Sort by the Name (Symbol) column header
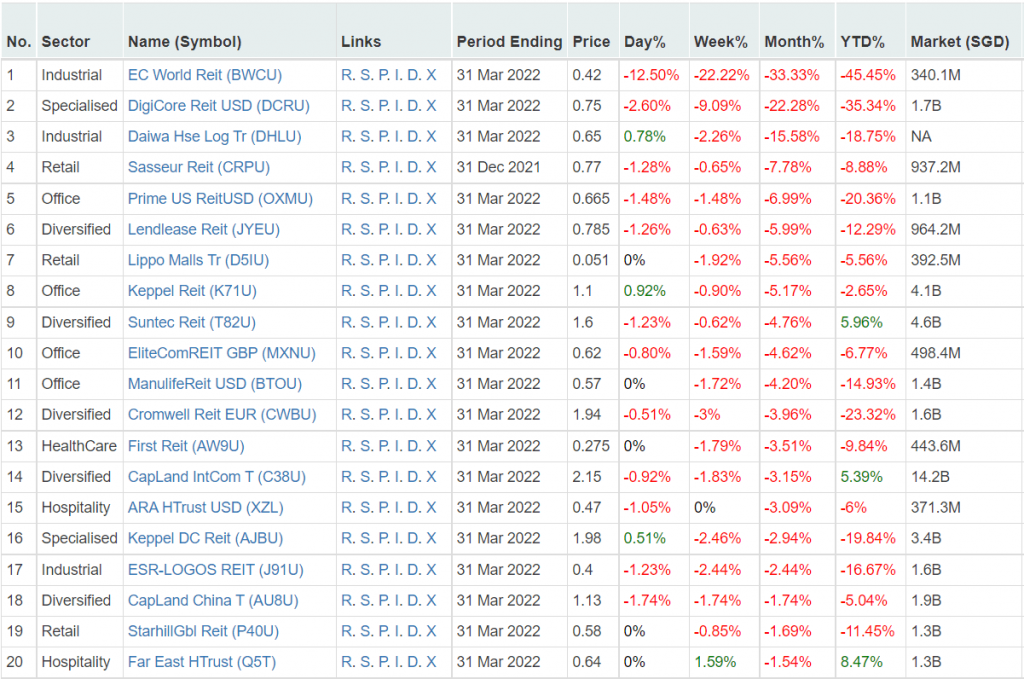Image resolution: width=1024 pixels, height=679 pixels. click(x=184, y=42)
